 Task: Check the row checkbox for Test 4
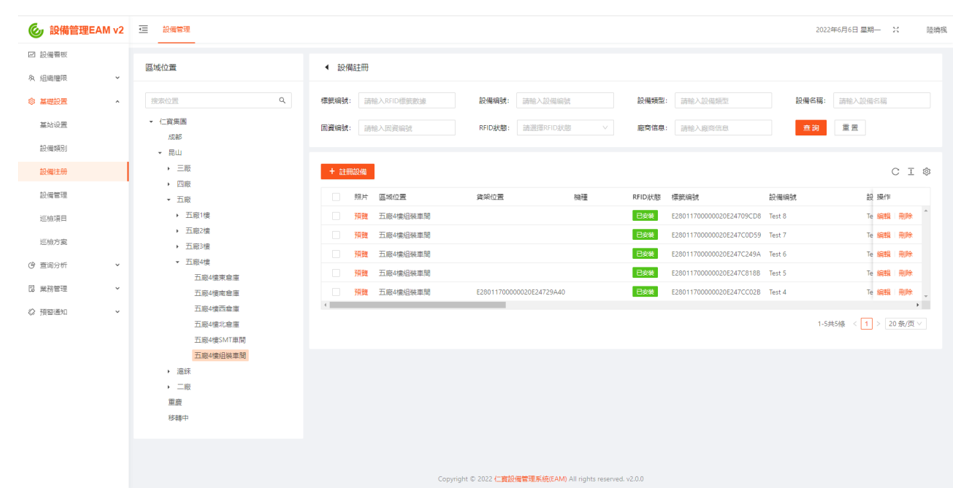[x=336, y=292]
